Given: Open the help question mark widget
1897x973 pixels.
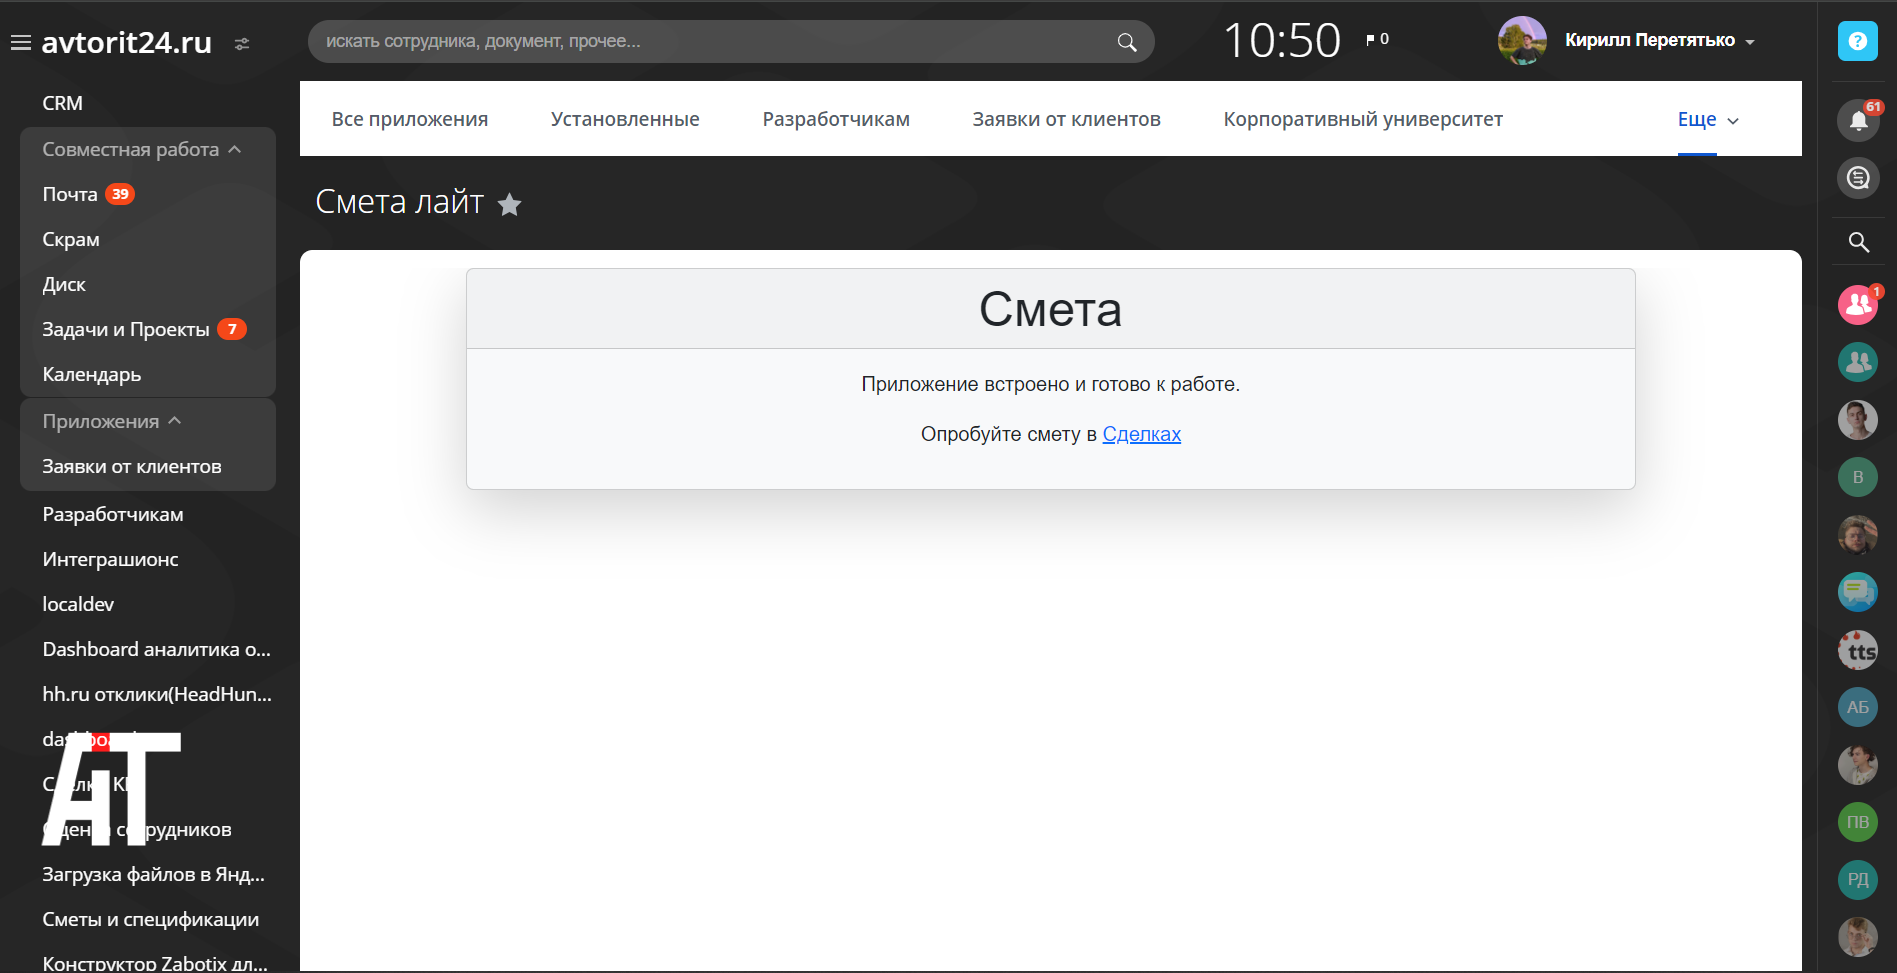Looking at the screenshot, I should click(1857, 41).
